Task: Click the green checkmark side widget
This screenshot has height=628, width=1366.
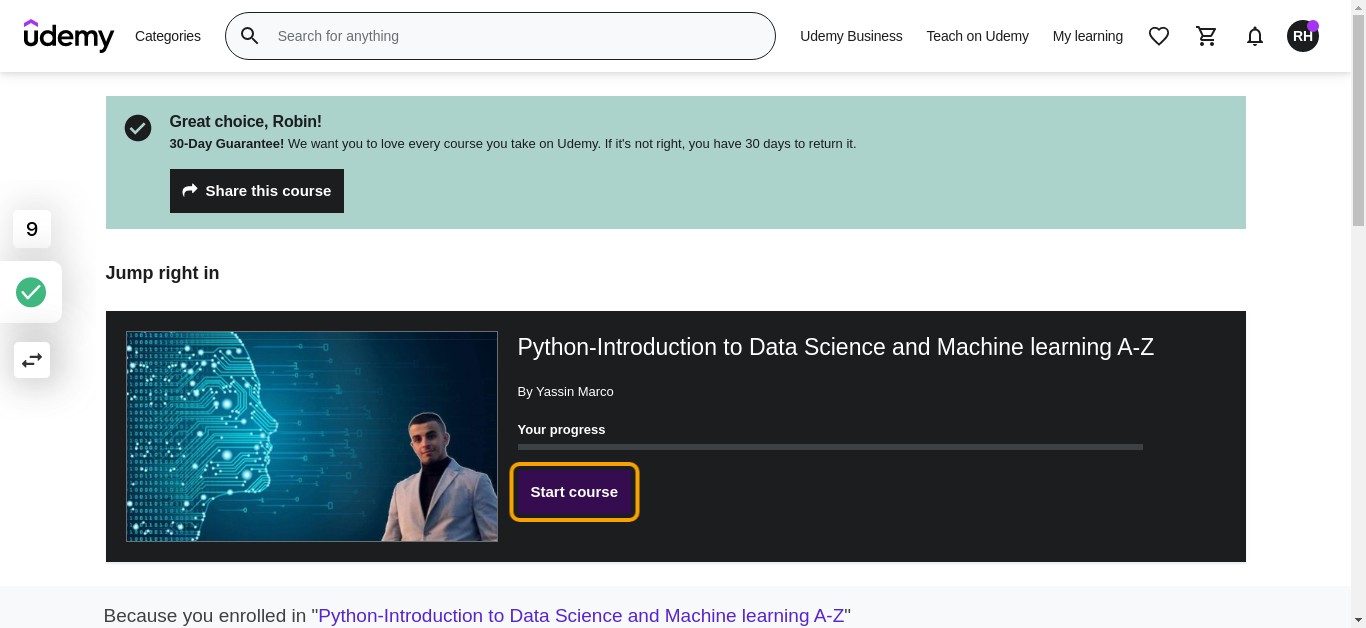Action: pos(31,292)
